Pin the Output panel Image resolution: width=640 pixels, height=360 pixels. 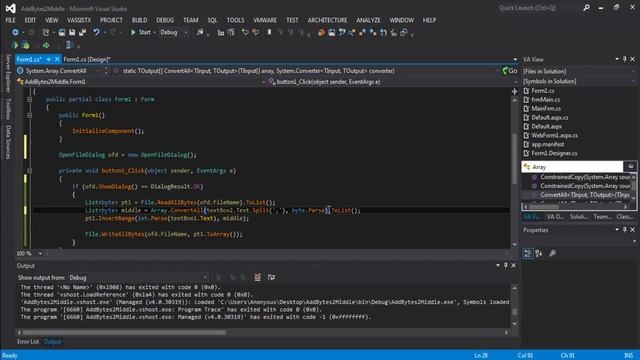tap(505, 265)
